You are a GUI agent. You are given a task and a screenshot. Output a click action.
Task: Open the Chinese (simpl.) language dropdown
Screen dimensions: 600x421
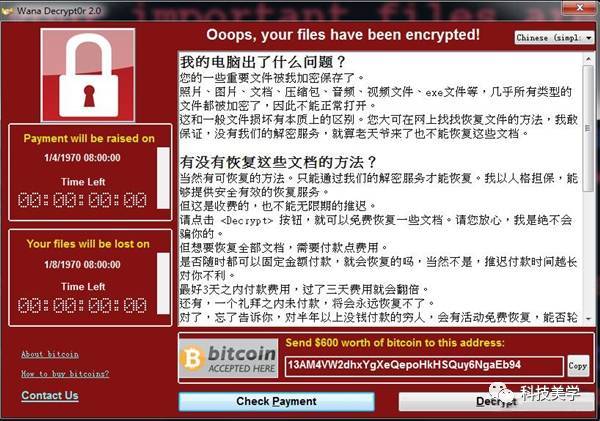pos(554,38)
